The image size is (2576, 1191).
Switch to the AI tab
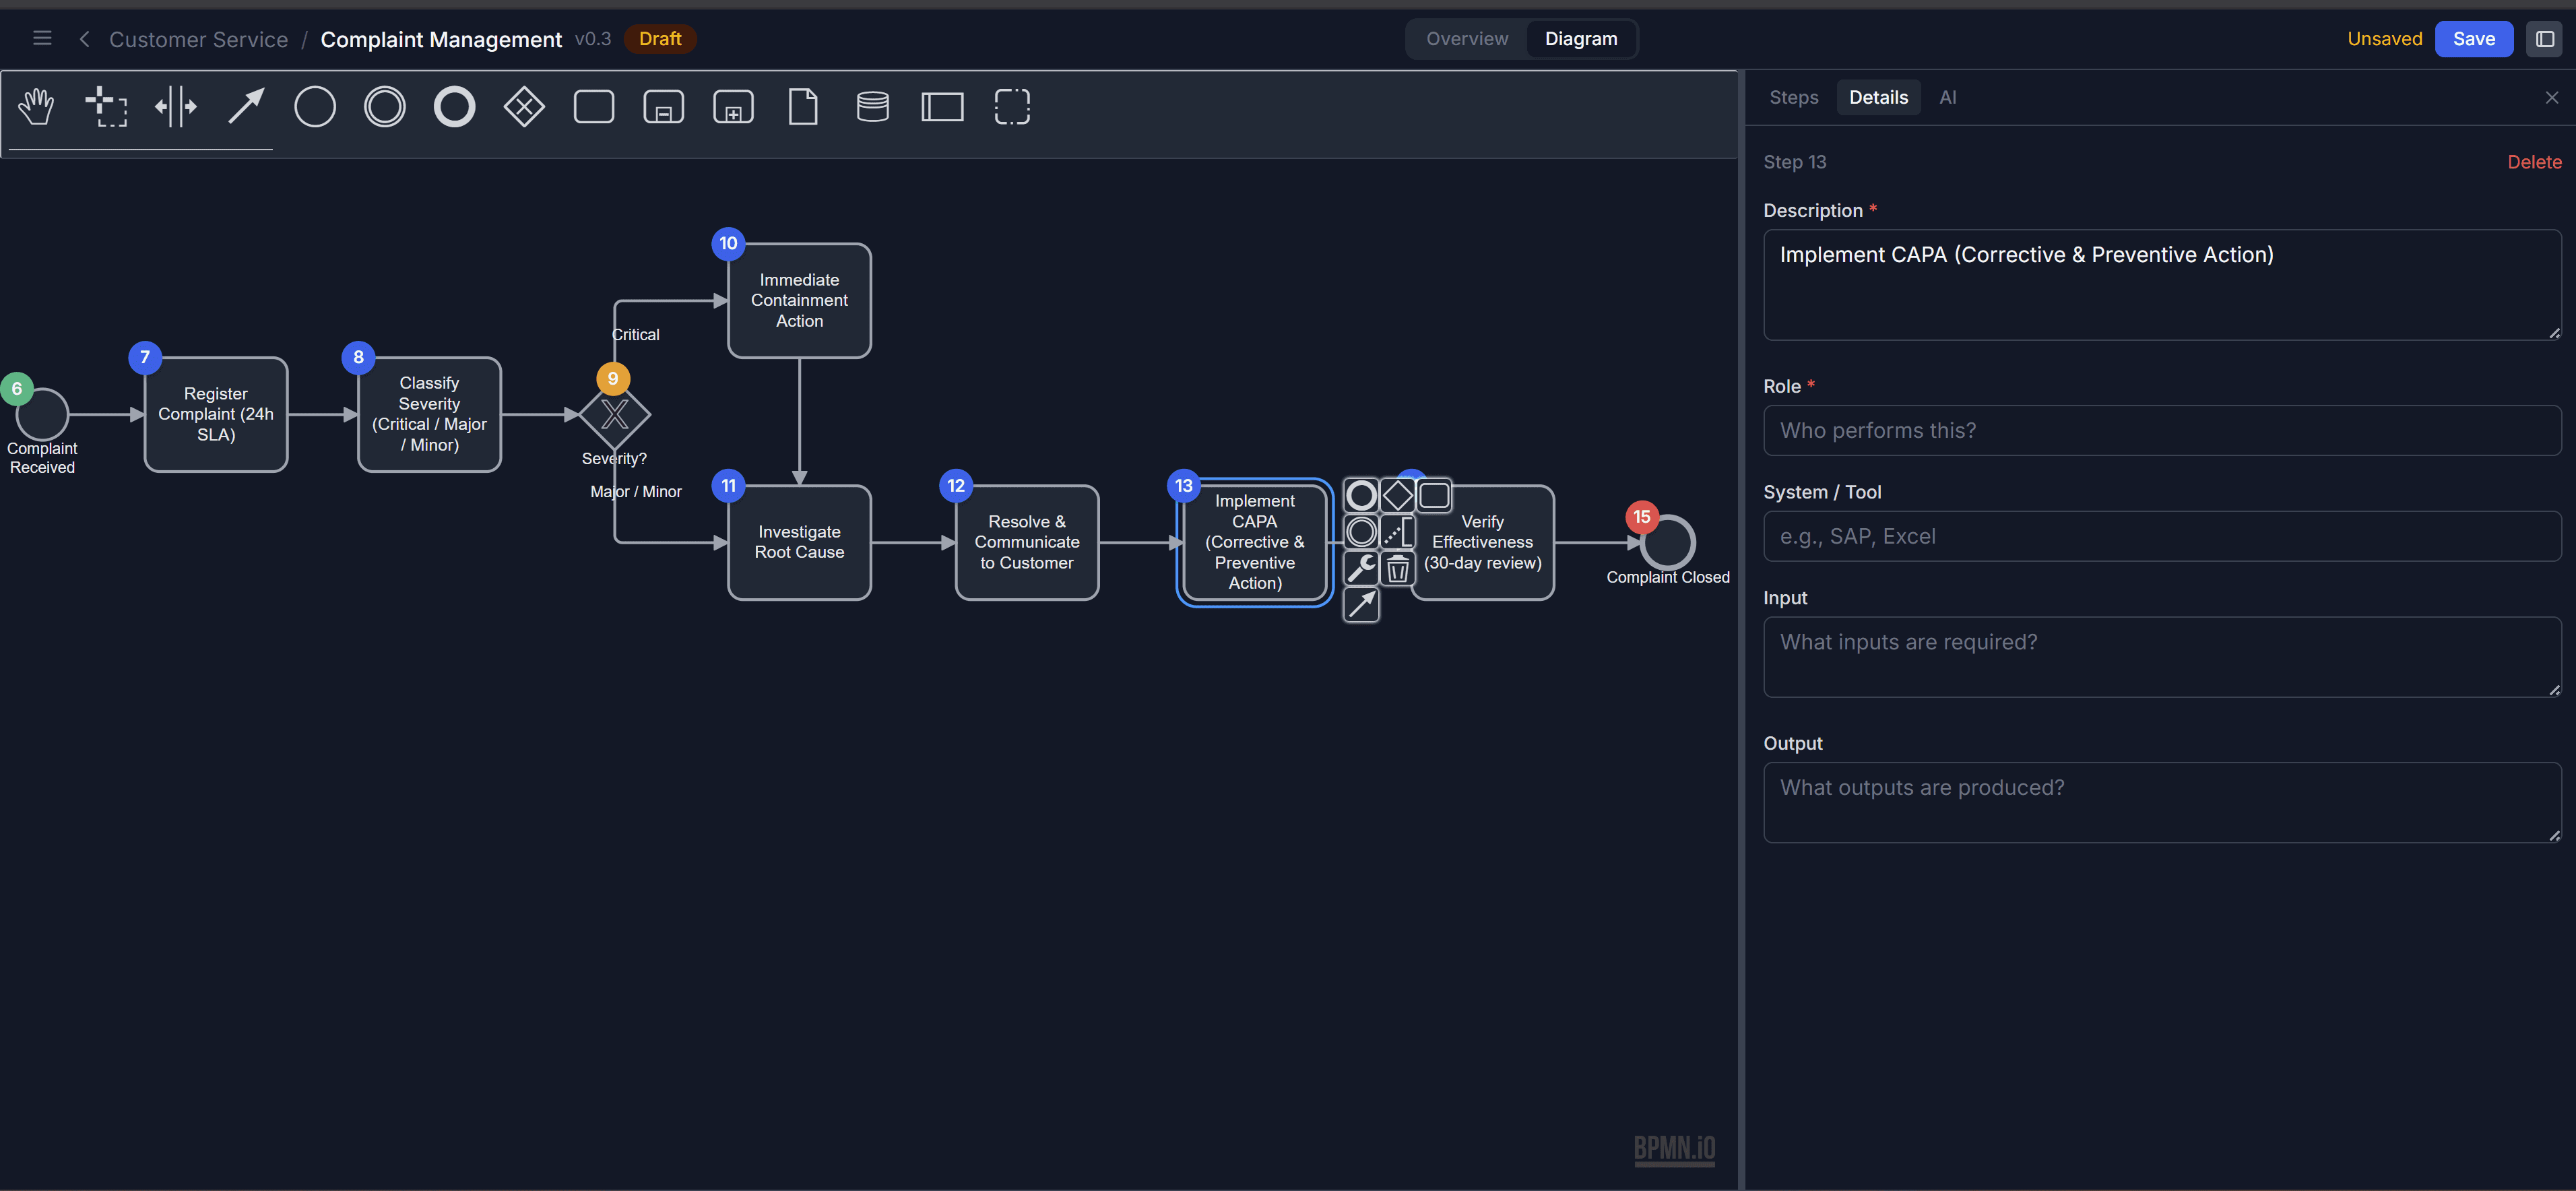[x=1948, y=97]
